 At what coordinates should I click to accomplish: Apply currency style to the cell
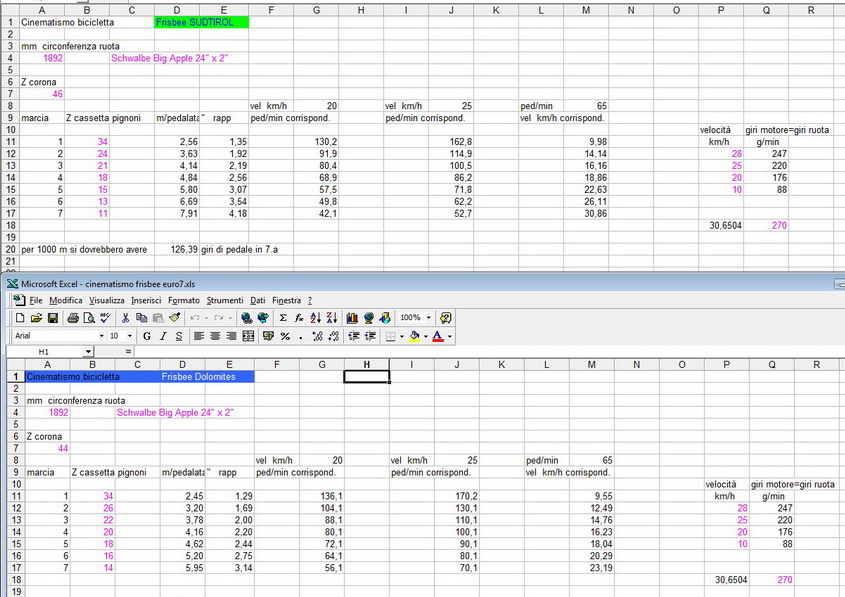pyautogui.click(x=268, y=336)
